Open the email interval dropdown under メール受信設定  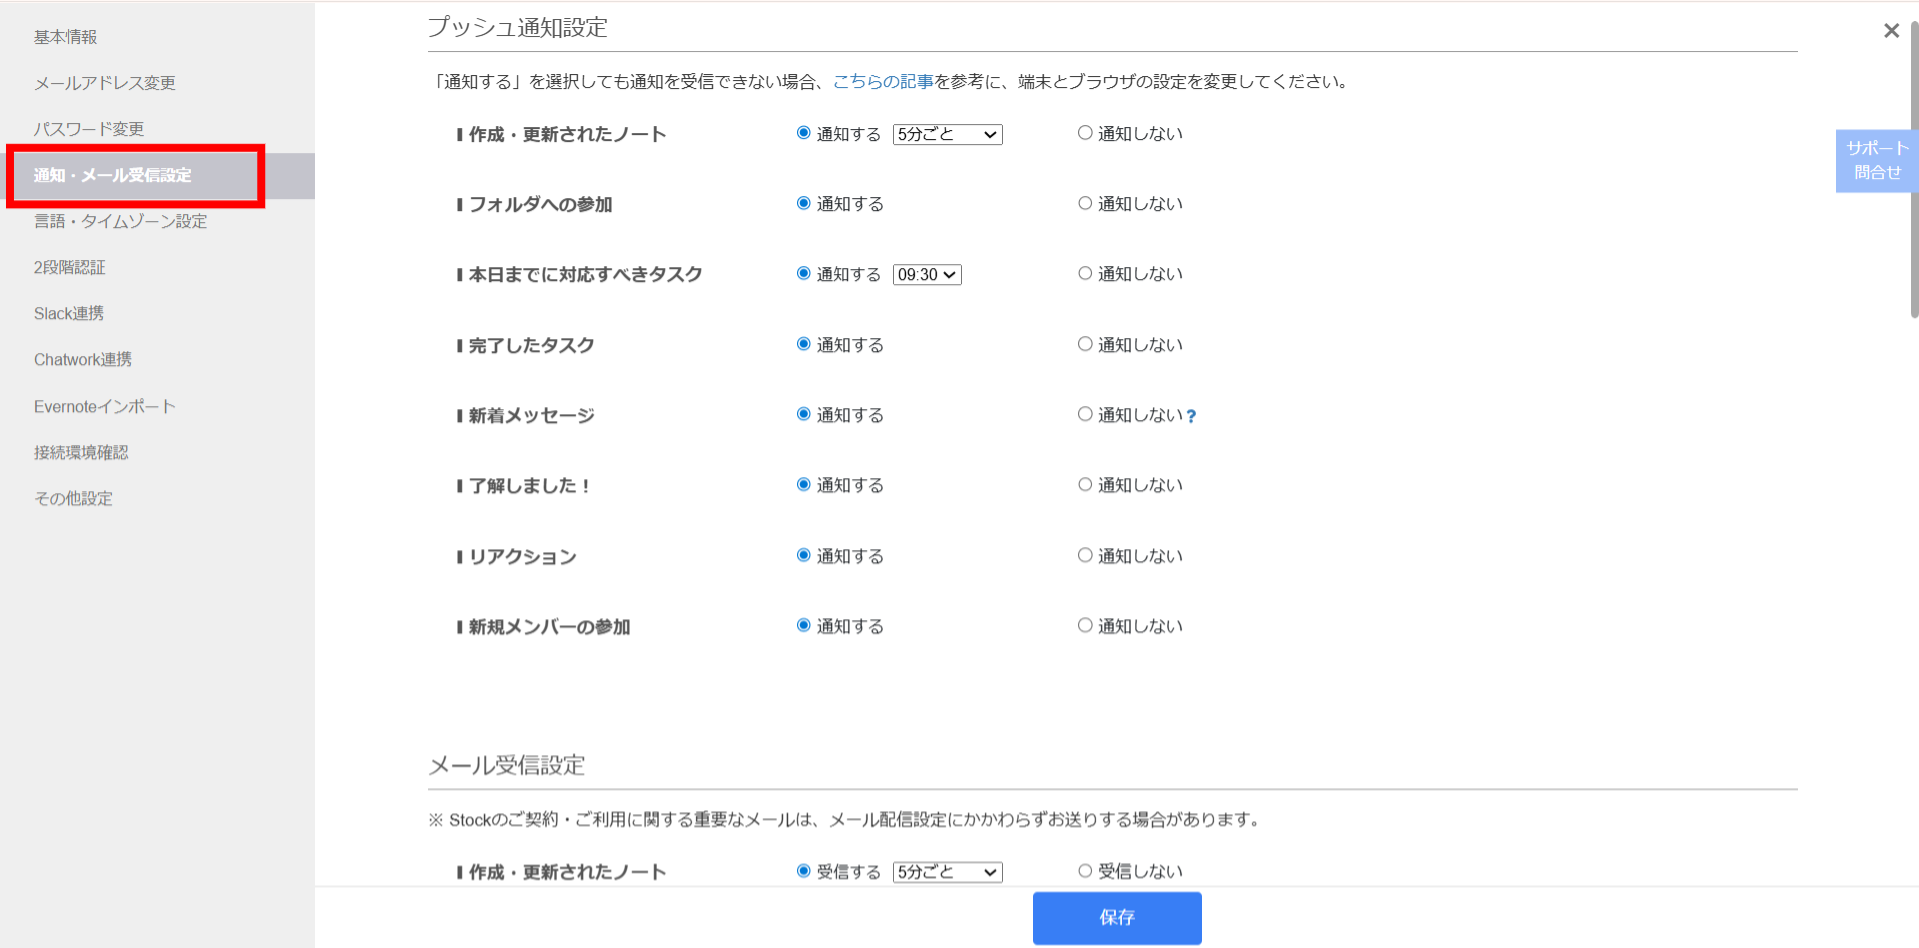click(946, 871)
